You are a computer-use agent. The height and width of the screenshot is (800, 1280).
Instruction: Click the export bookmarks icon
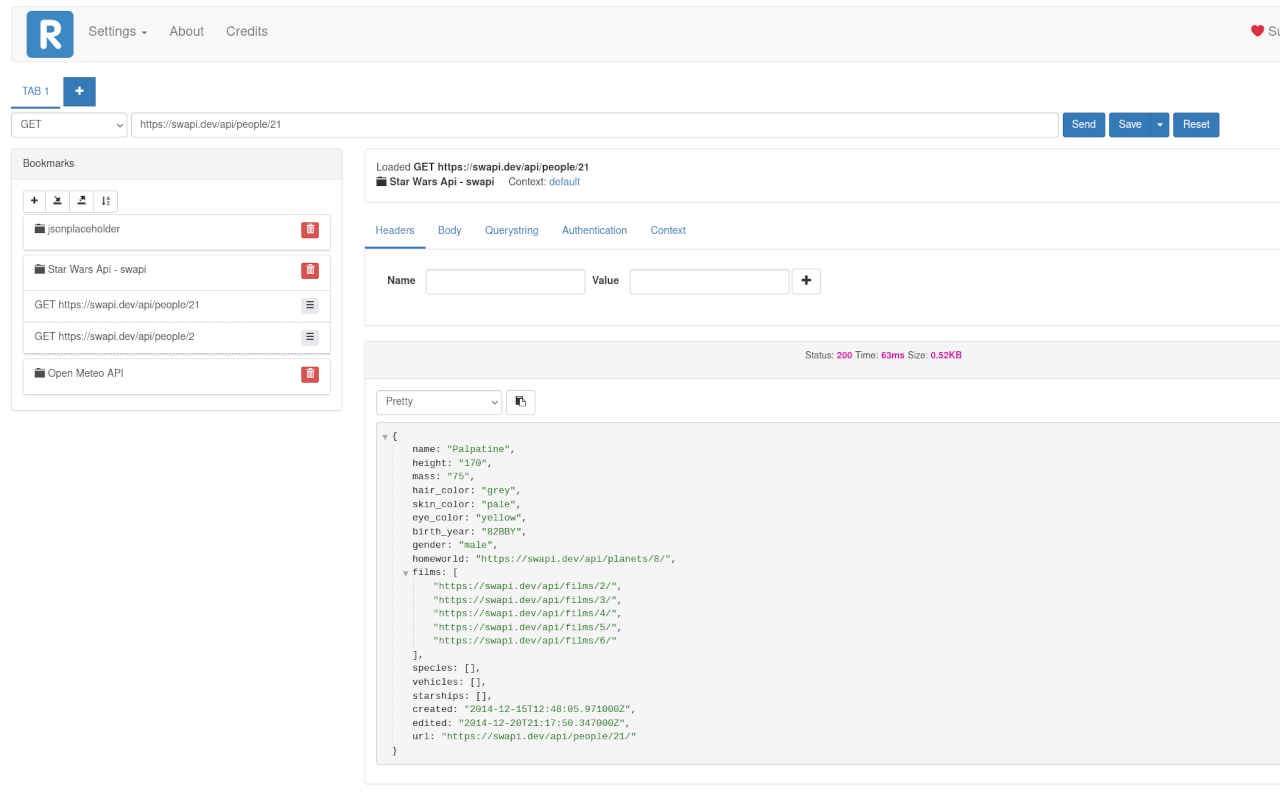(82, 201)
